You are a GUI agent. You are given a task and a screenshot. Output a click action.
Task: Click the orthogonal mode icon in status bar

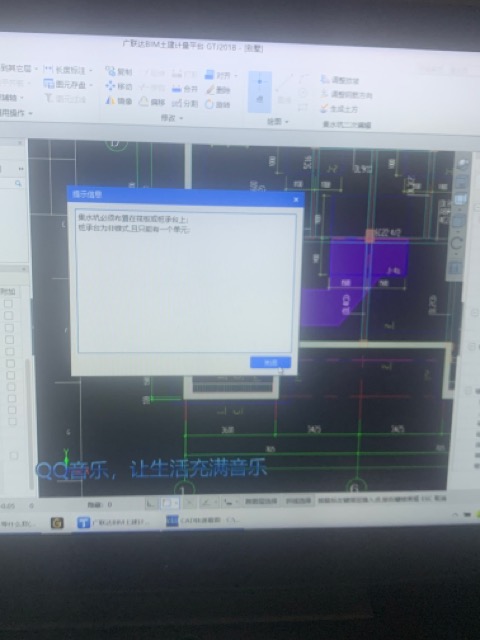point(151,503)
